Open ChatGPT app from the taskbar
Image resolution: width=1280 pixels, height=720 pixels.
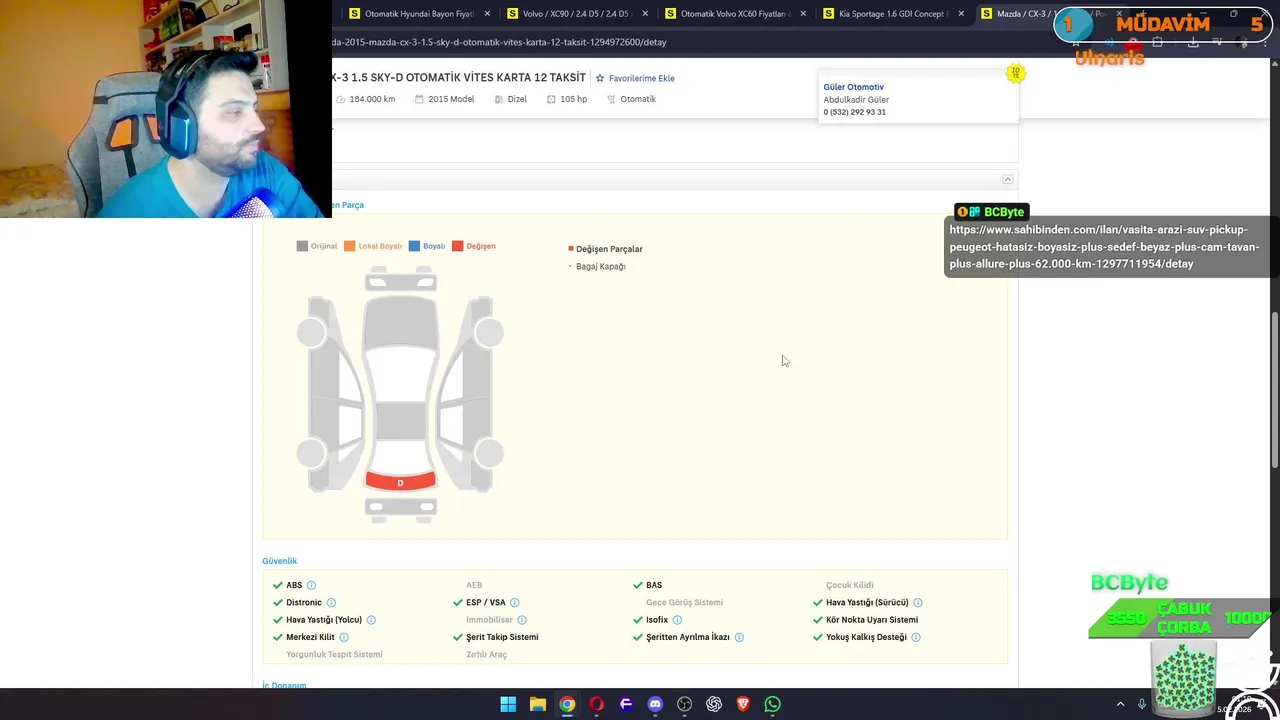[x=714, y=704]
